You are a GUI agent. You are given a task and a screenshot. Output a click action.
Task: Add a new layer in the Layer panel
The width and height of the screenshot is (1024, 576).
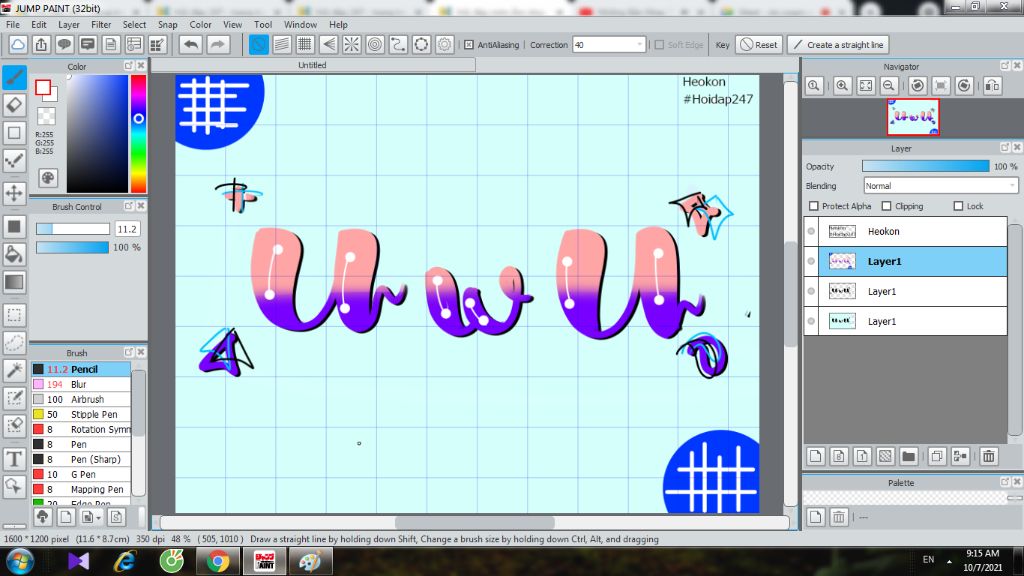point(816,456)
